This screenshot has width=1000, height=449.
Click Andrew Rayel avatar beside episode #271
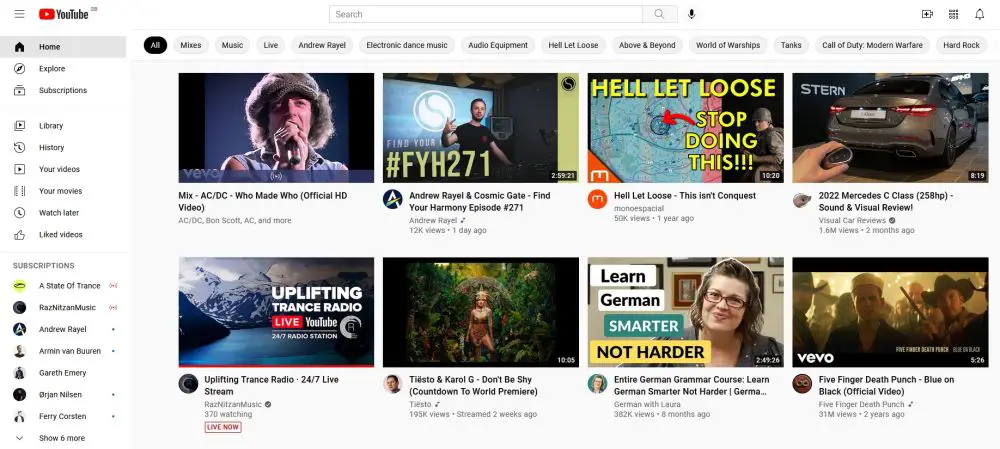392,199
